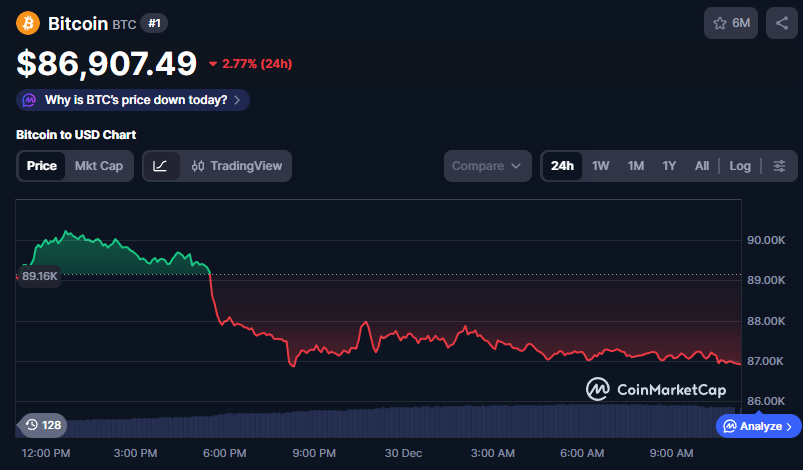Click the 30 Dec date label
803x470 pixels.
coord(403,453)
